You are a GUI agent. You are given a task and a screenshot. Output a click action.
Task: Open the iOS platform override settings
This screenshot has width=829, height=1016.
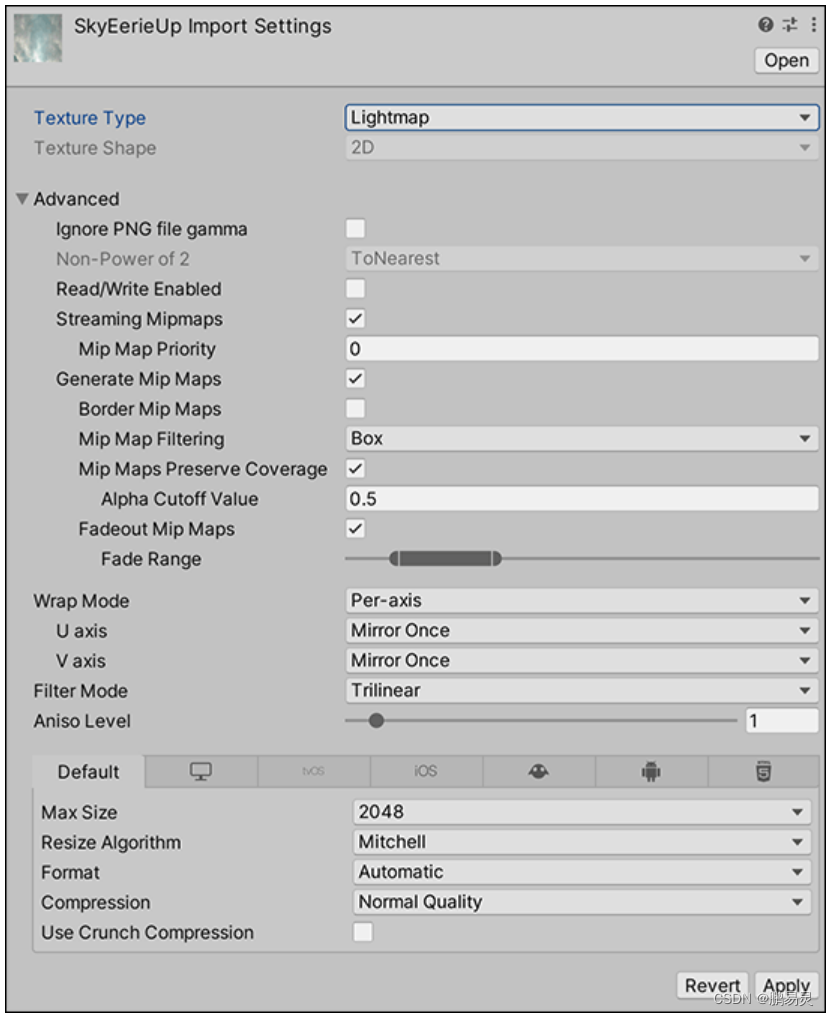click(x=426, y=771)
